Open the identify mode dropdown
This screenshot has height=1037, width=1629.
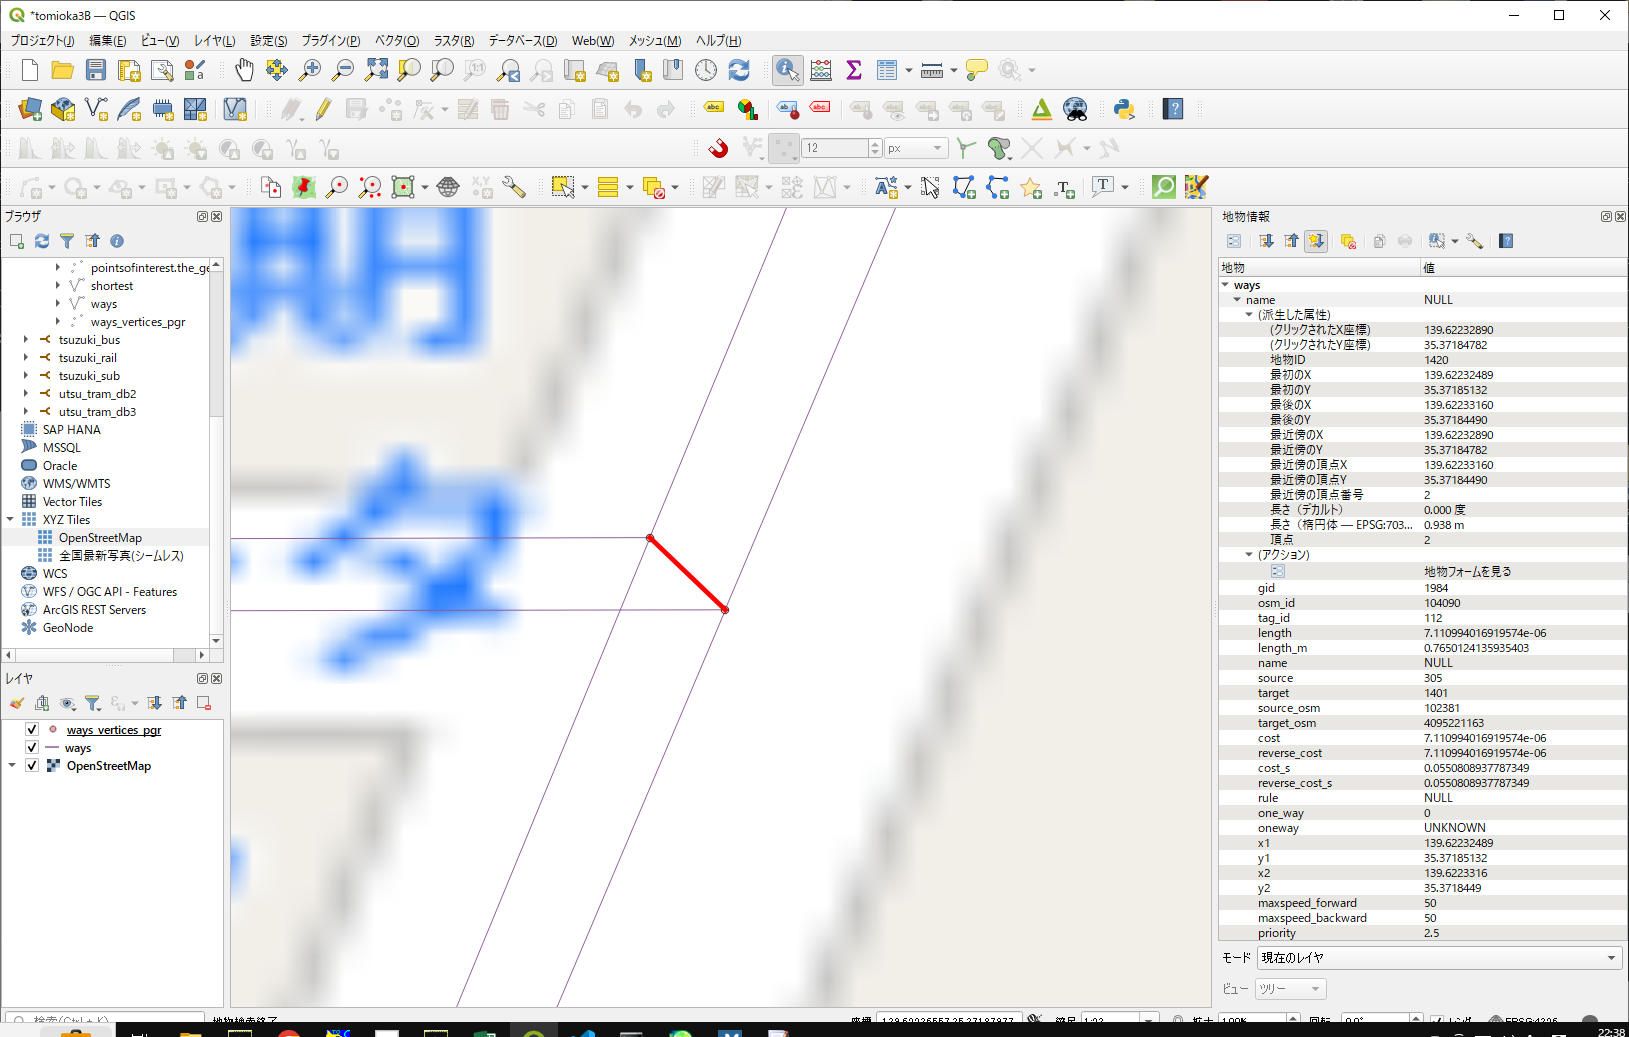tap(1438, 958)
